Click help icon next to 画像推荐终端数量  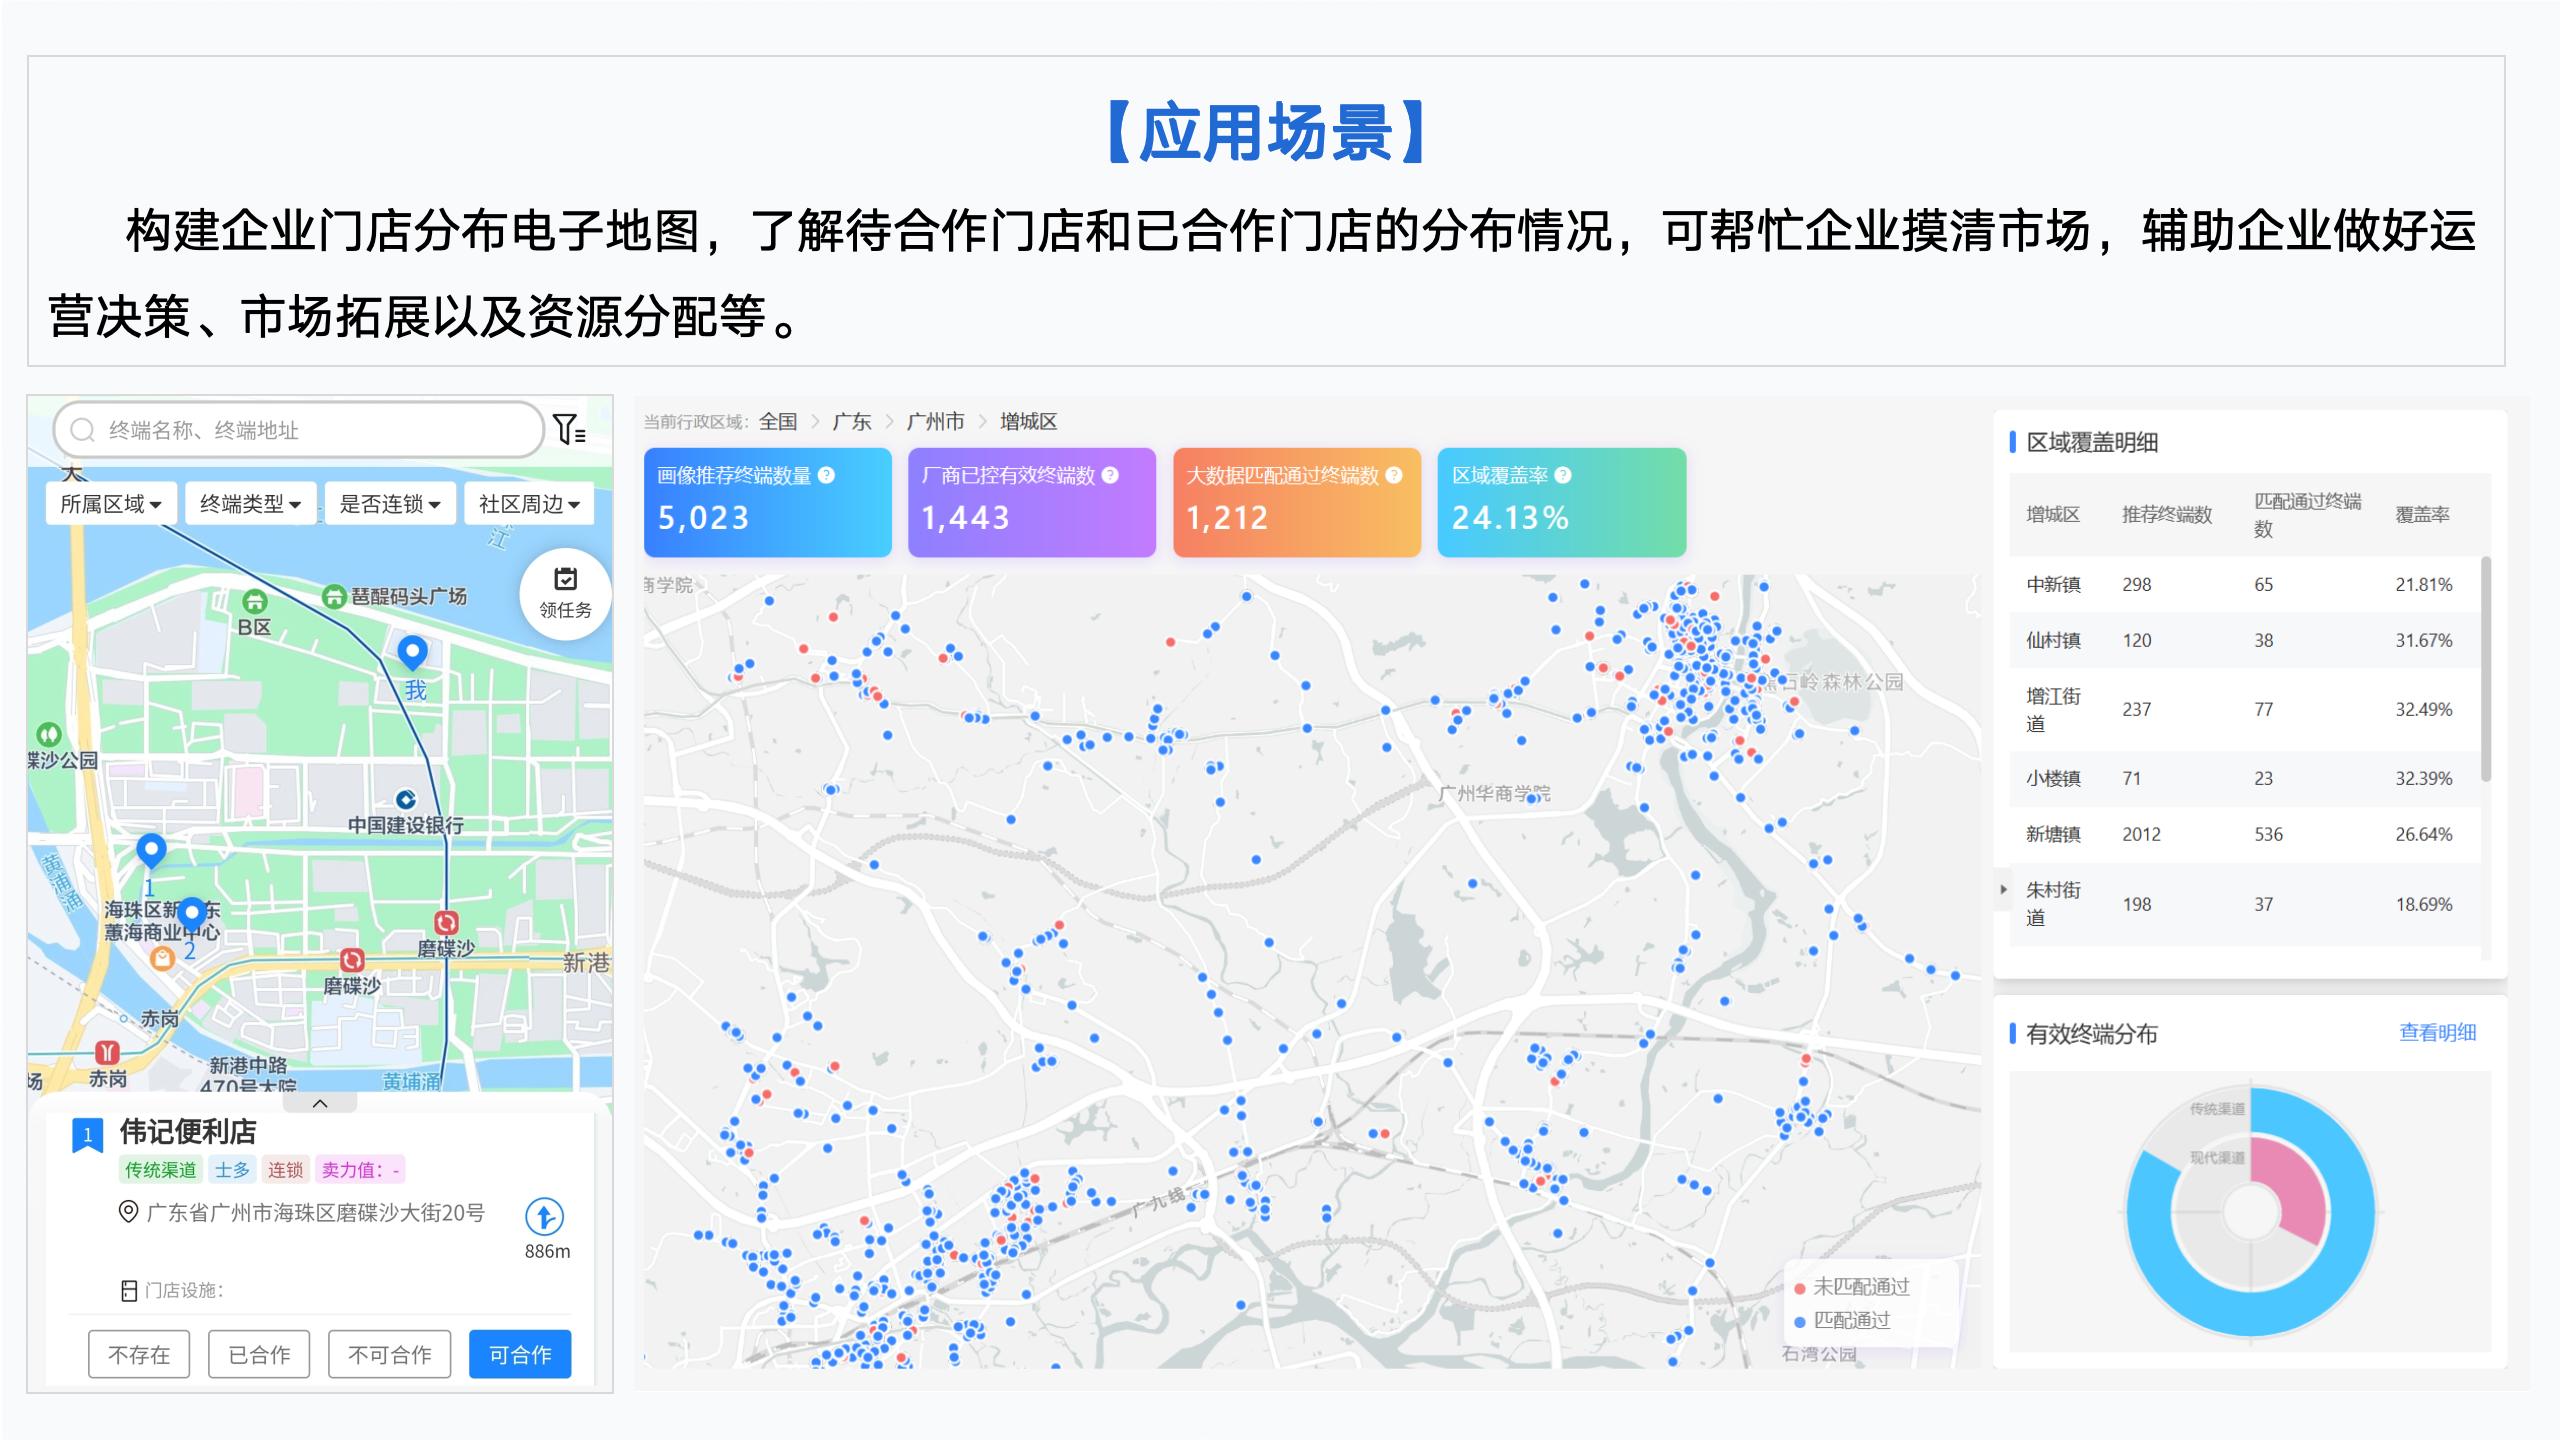pos(827,476)
